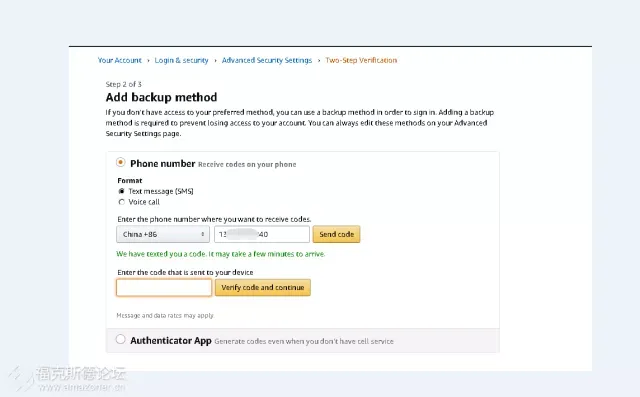The image size is (640, 397).
Task: Click the Two-Step Verification breadcrumb
Action: tap(361, 60)
